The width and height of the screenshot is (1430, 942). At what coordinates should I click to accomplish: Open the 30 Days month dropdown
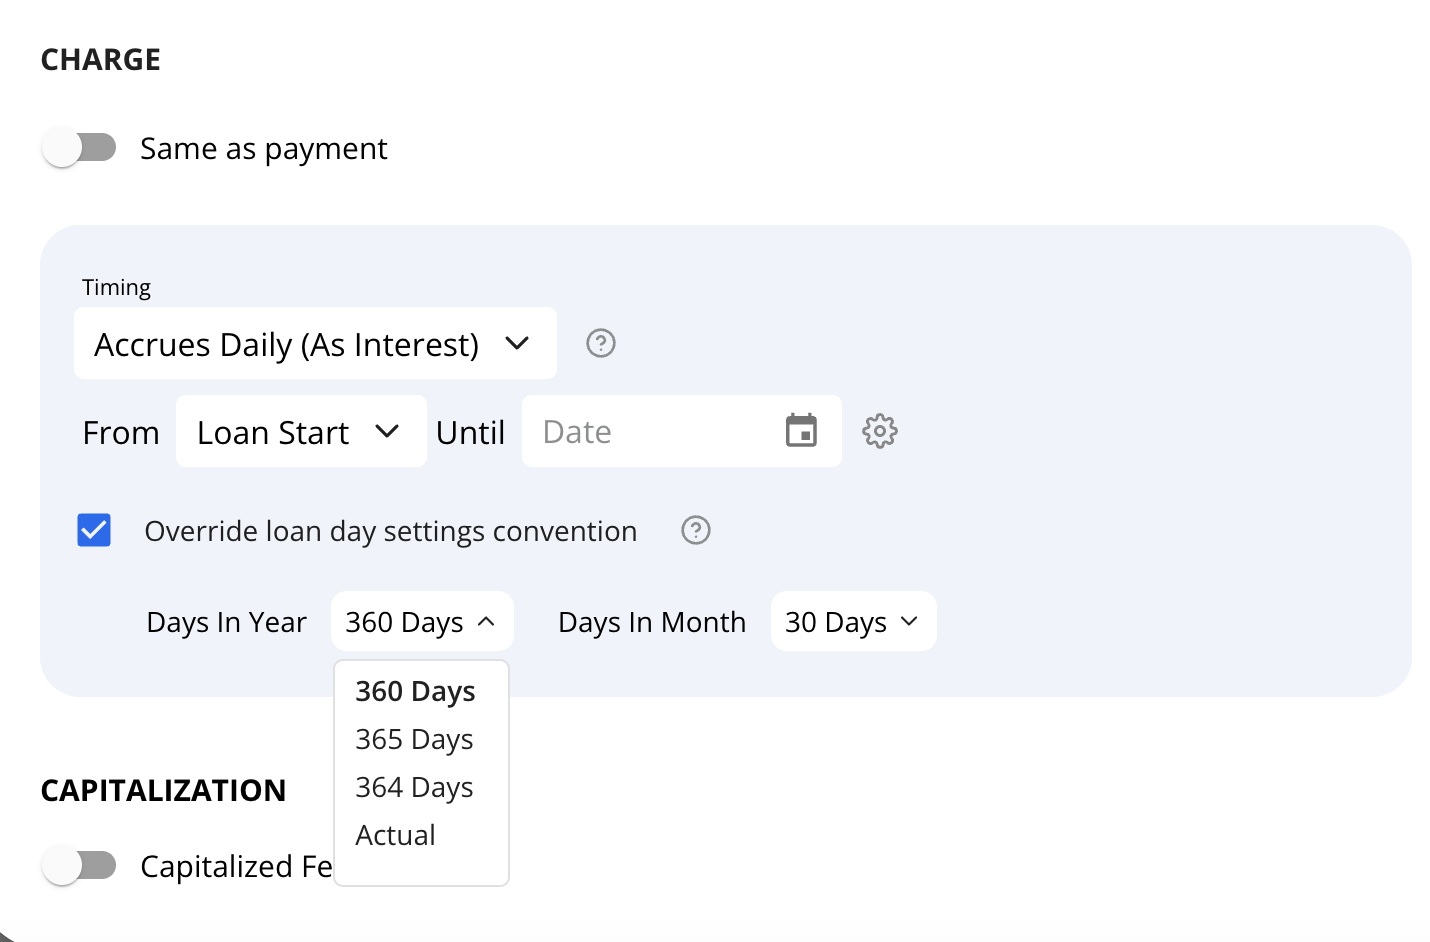853,621
